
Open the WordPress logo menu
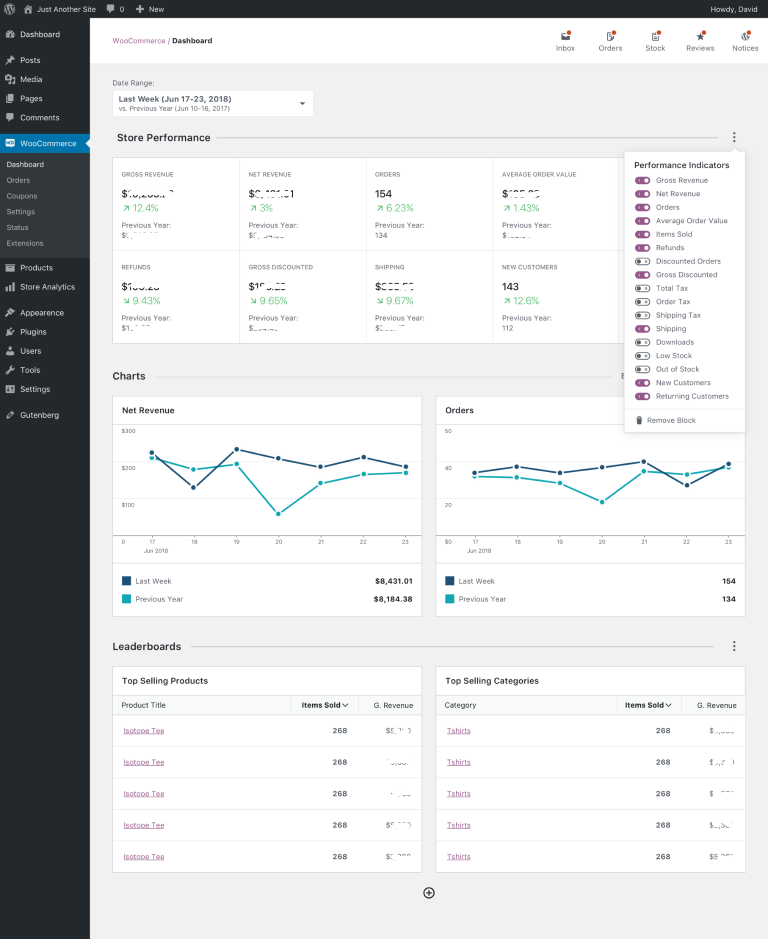[10, 9]
